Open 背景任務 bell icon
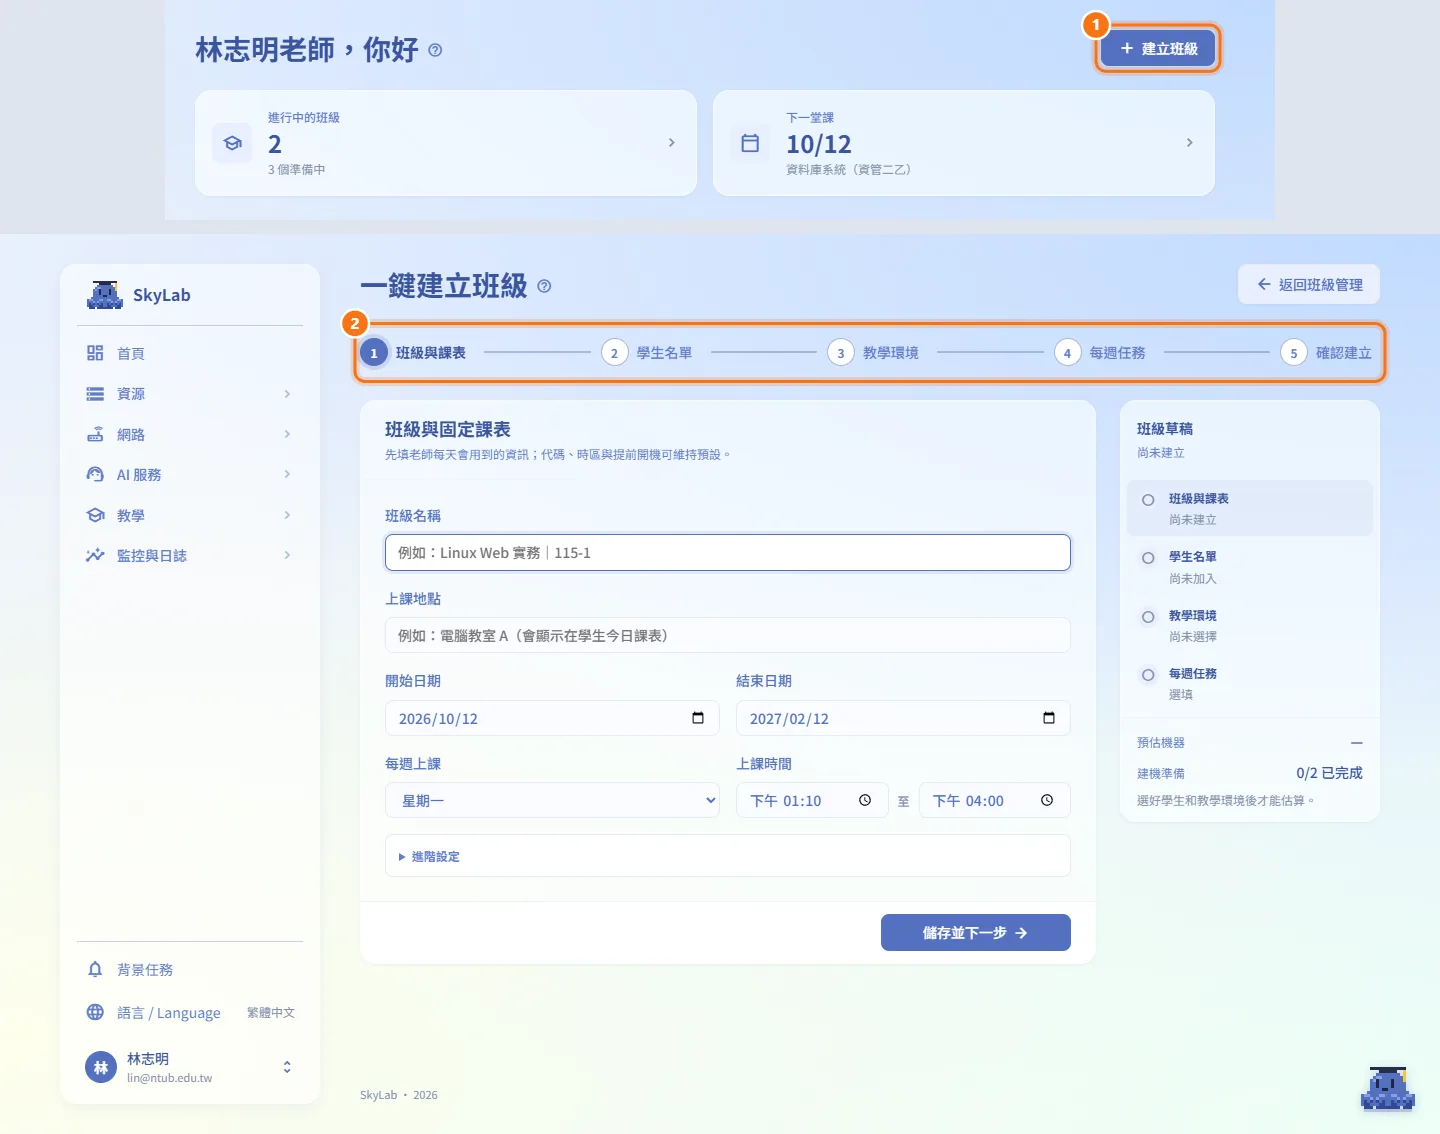 pyautogui.click(x=95, y=969)
